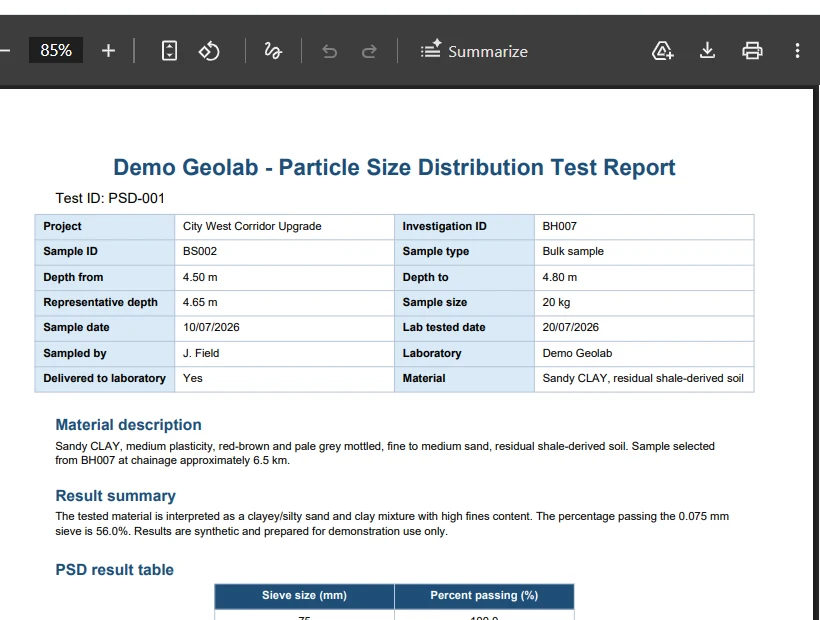The width and height of the screenshot is (820, 620).
Task: Click the 'Delivered to laboratory' label cell
Action: [105, 378]
